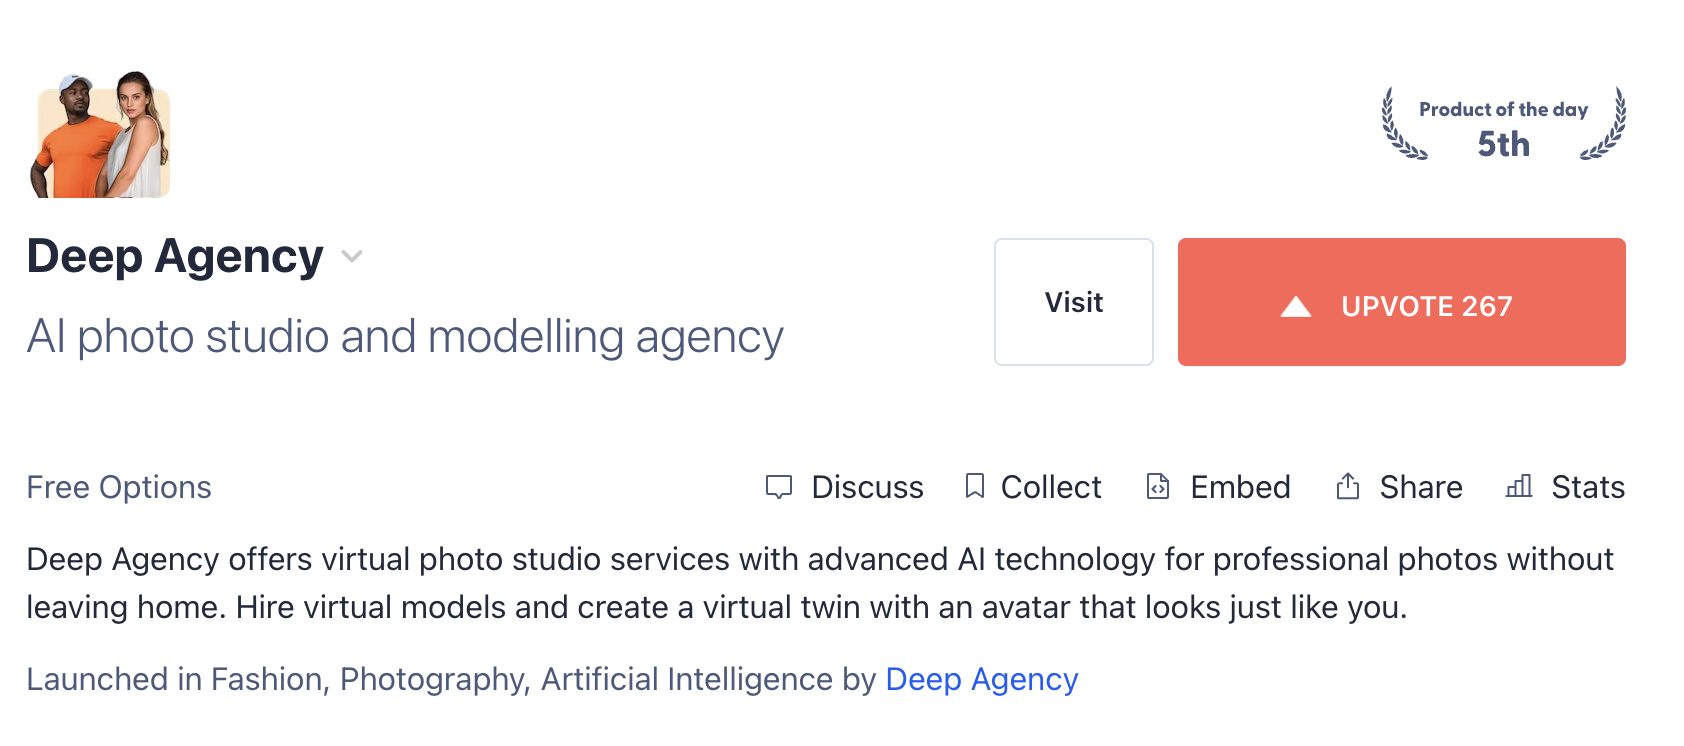
Task: Expand the chevron next to Deep Agency
Action: [351, 256]
